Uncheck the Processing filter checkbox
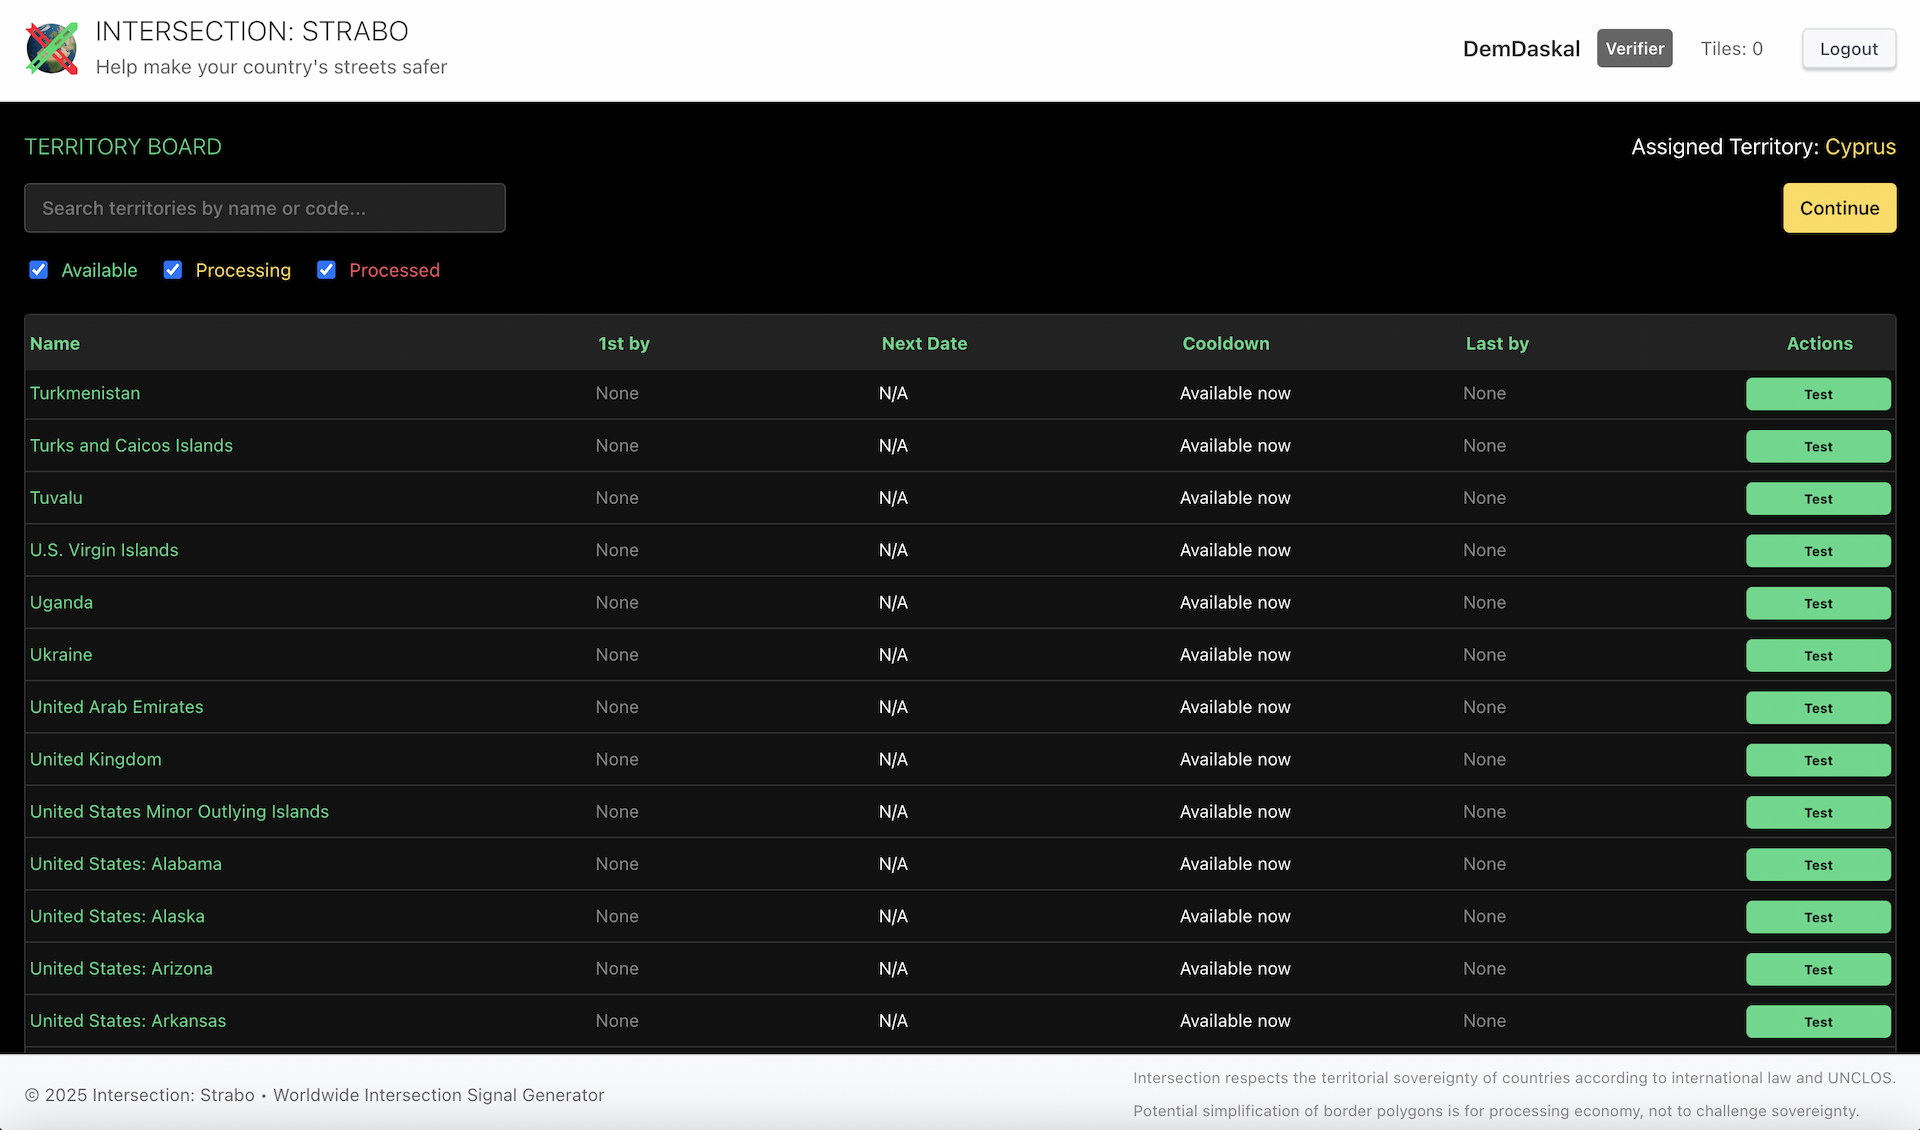 point(173,270)
